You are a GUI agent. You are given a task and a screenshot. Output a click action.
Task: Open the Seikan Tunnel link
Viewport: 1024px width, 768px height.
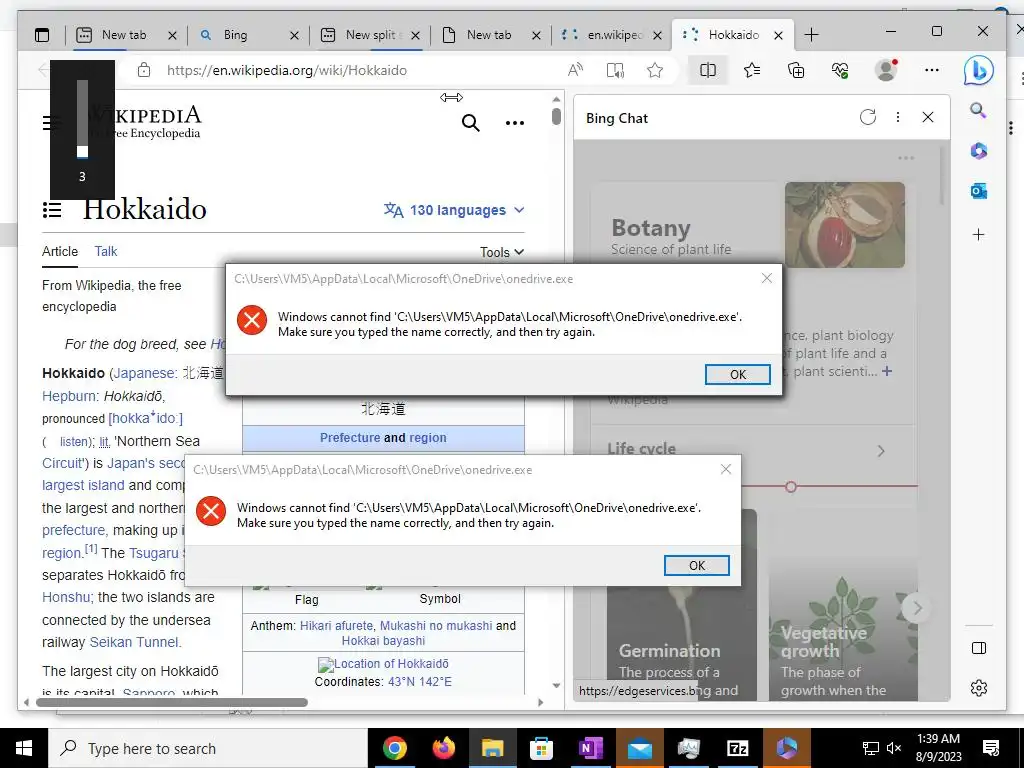click(x=133, y=642)
